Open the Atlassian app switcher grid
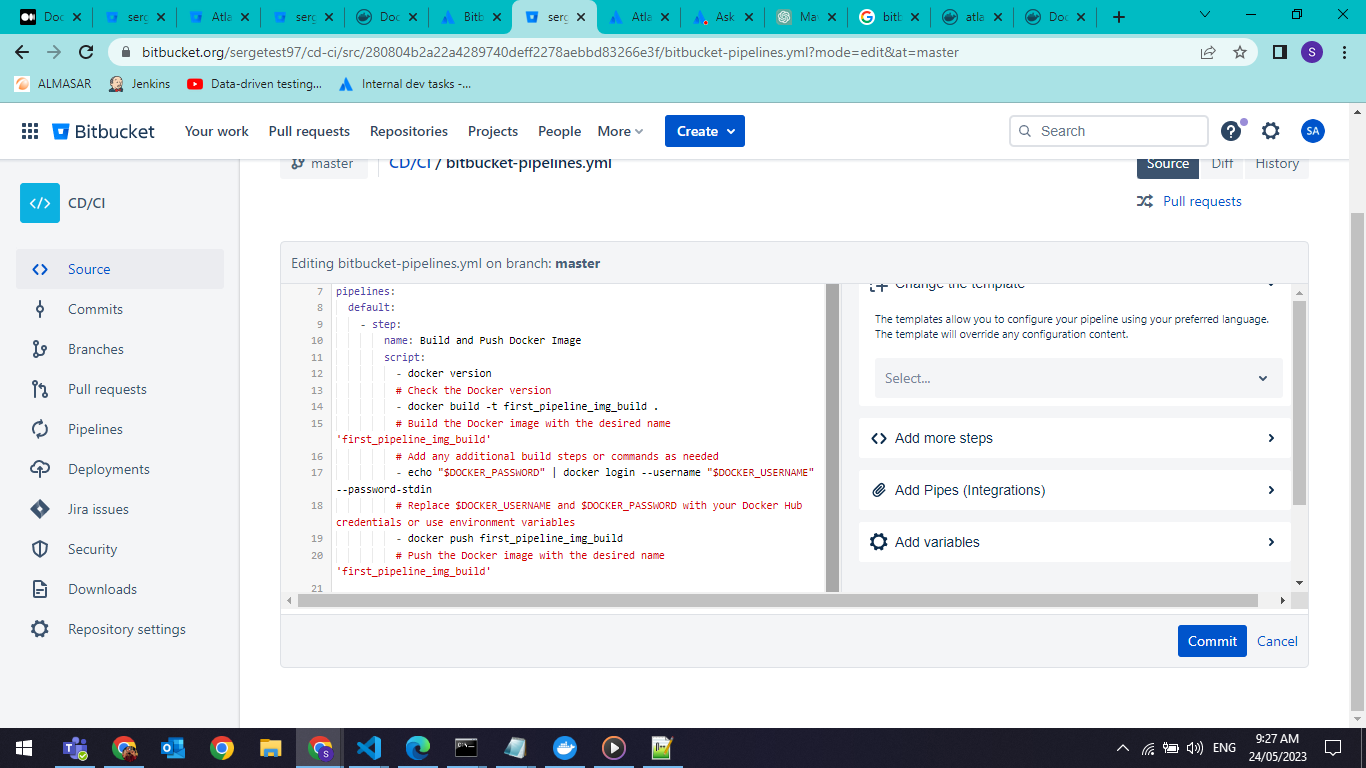The height and width of the screenshot is (768, 1366). click(x=30, y=131)
